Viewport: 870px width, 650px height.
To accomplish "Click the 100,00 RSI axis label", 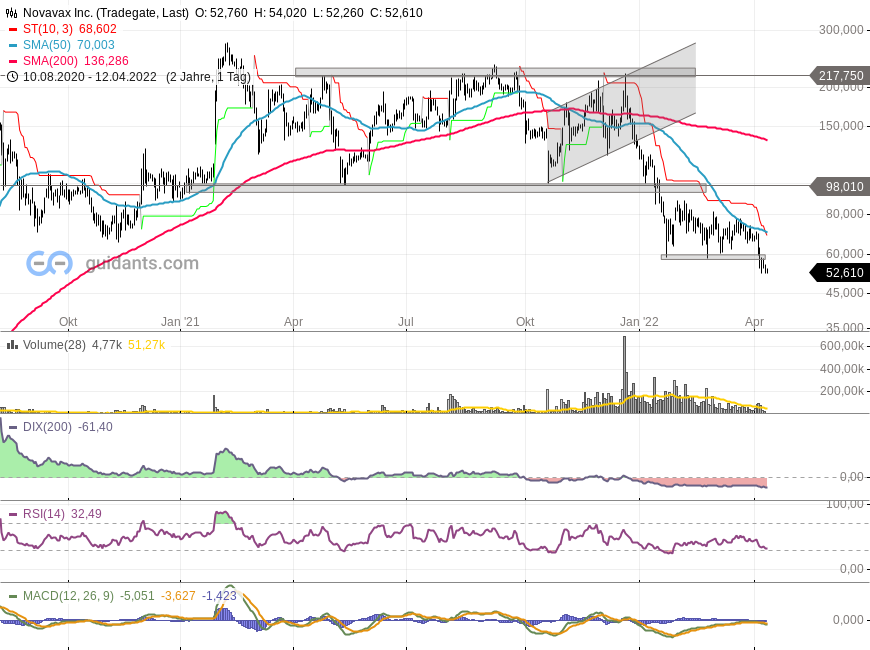I will click(x=844, y=505).
